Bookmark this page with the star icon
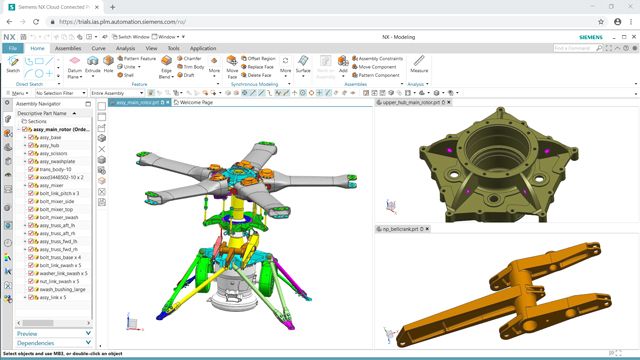Image resolution: width=640 pixels, height=360 pixels. [x=601, y=22]
